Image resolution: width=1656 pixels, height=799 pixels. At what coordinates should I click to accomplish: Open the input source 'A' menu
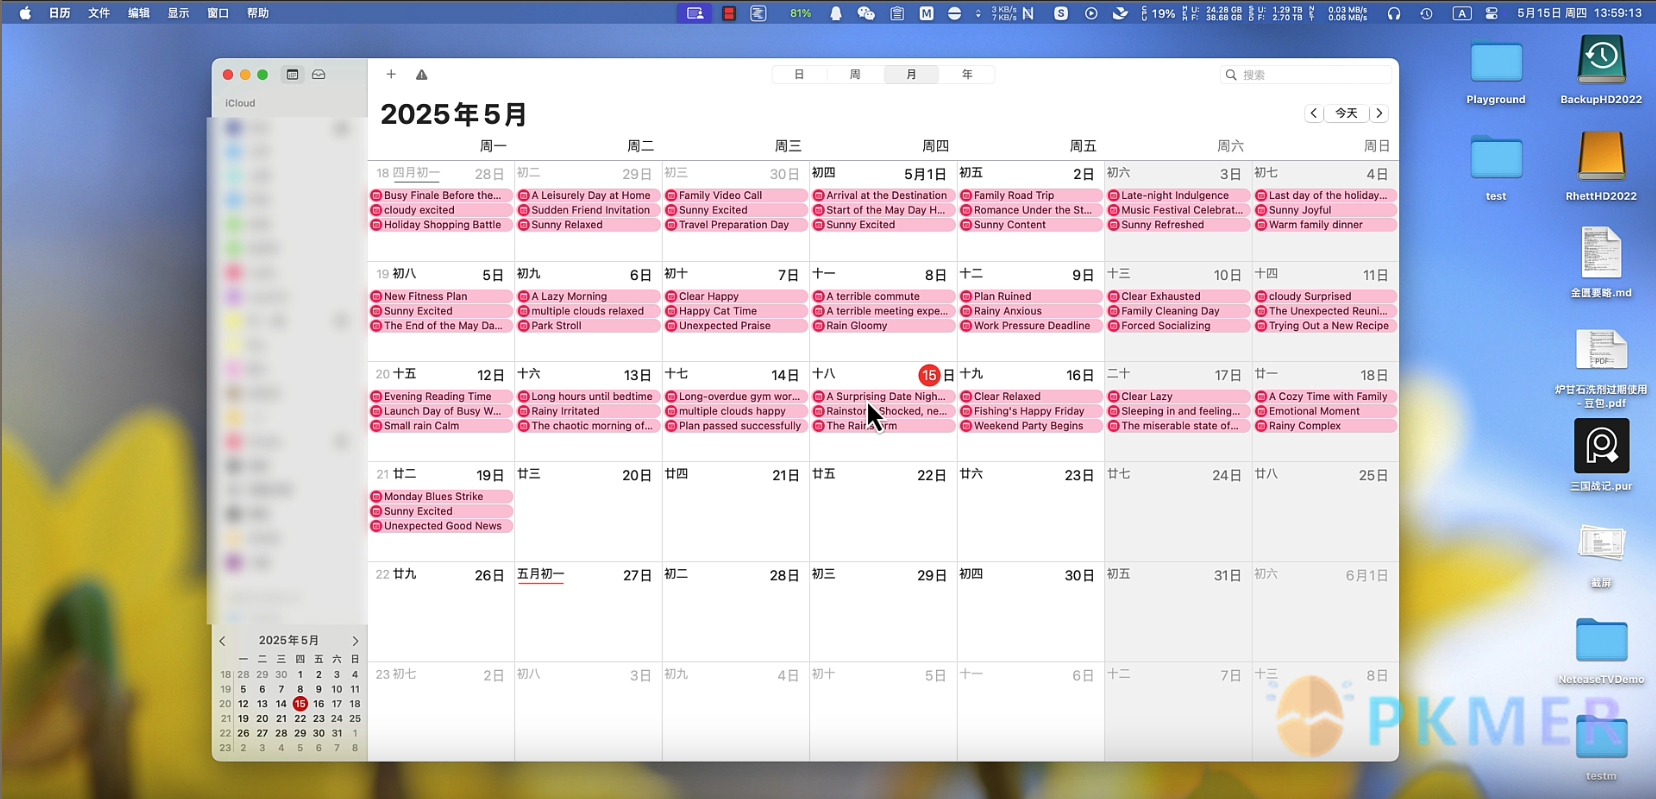coord(1462,13)
